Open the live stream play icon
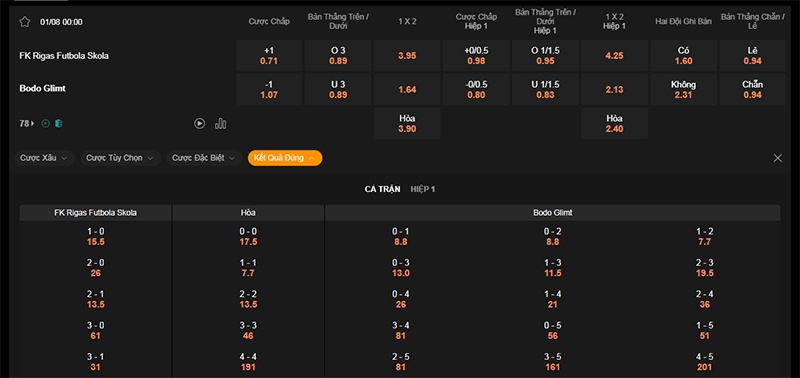This screenshot has height=378, width=800. [199, 123]
